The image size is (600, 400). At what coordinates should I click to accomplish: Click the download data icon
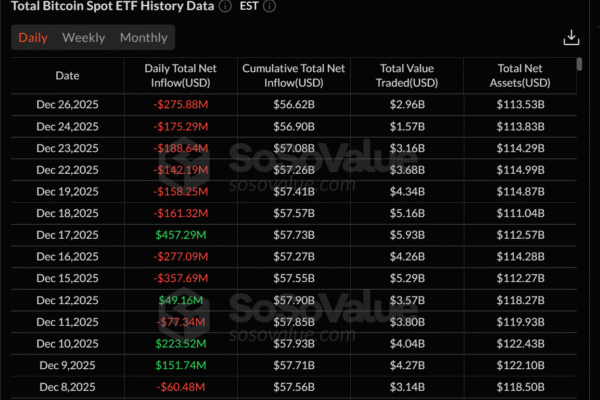click(571, 37)
